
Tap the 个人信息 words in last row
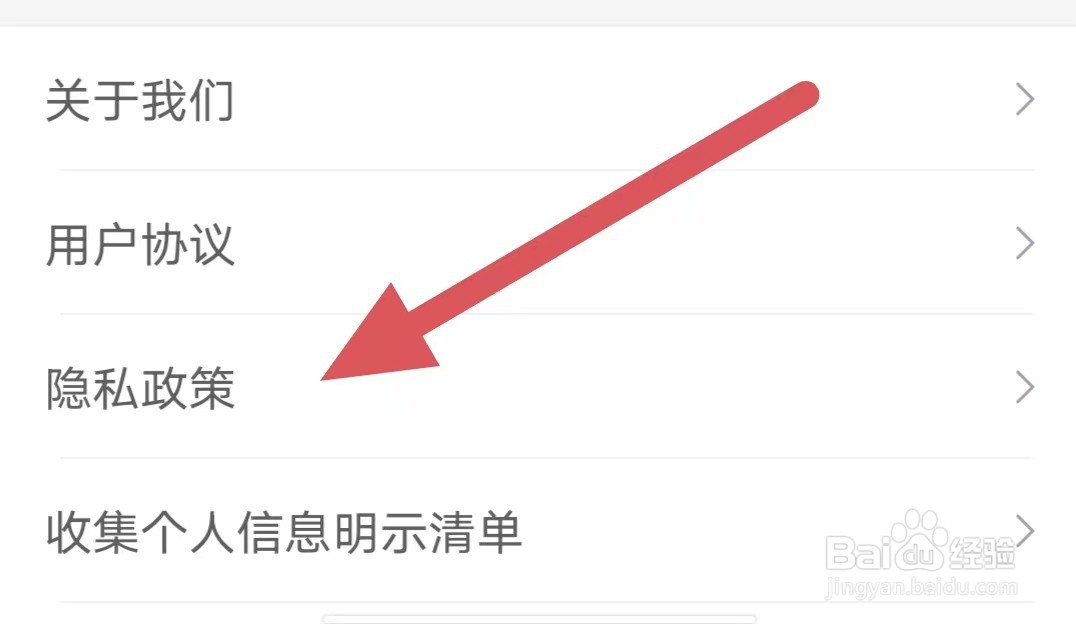coord(237,532)
